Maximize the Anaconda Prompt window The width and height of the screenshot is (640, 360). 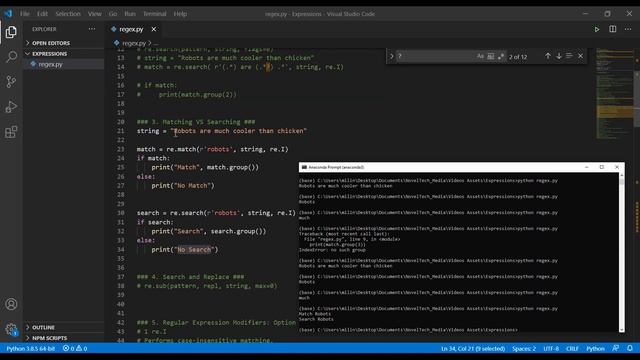click(601, 167)
